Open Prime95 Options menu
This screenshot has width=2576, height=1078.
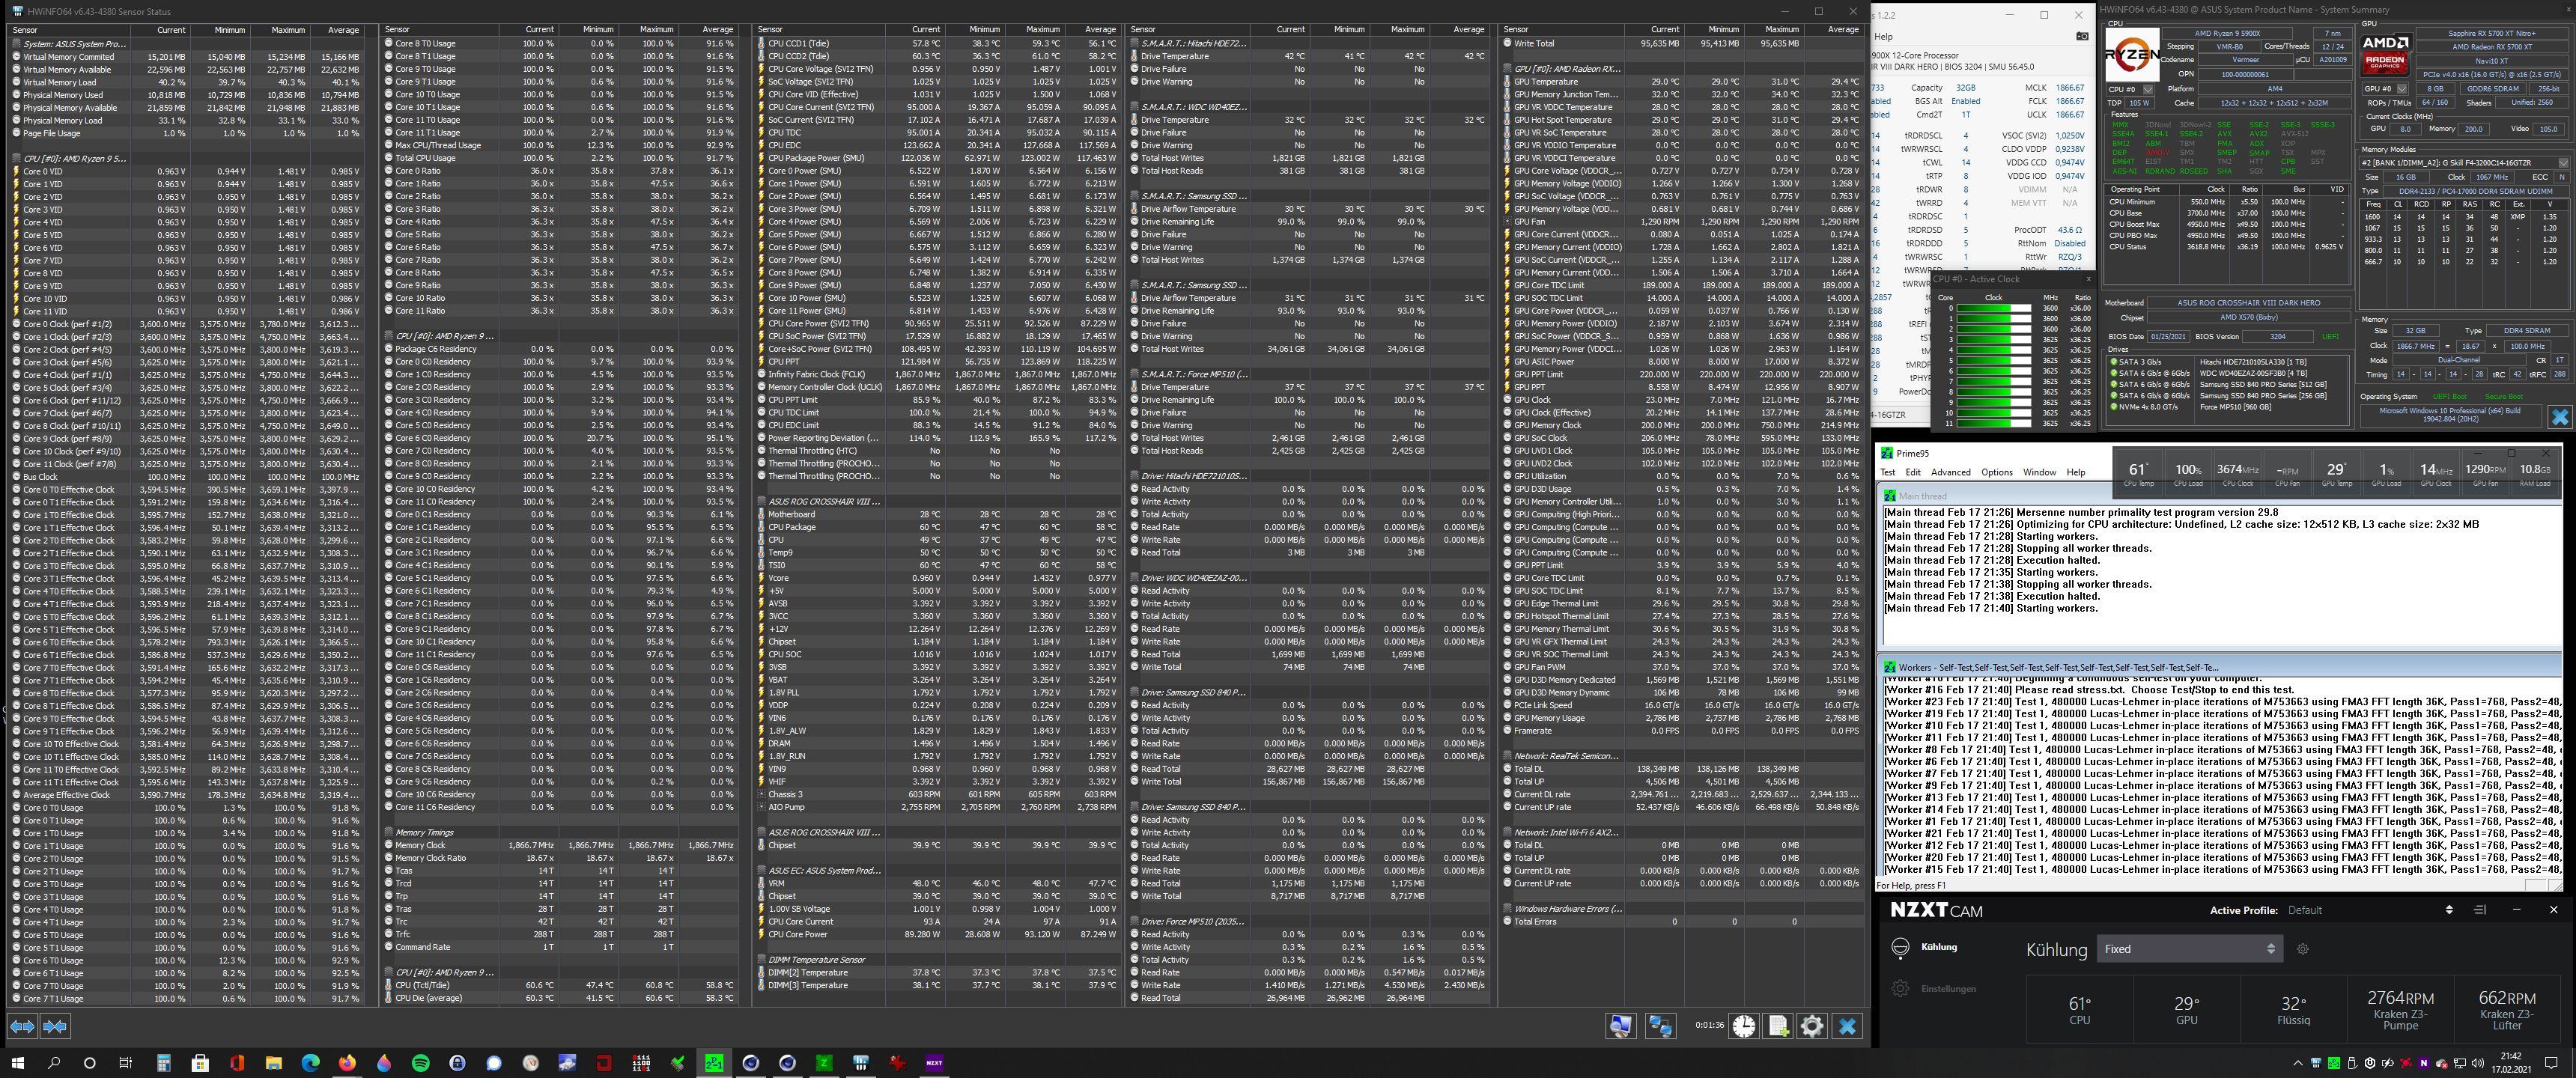click(x=1997, y=472)
